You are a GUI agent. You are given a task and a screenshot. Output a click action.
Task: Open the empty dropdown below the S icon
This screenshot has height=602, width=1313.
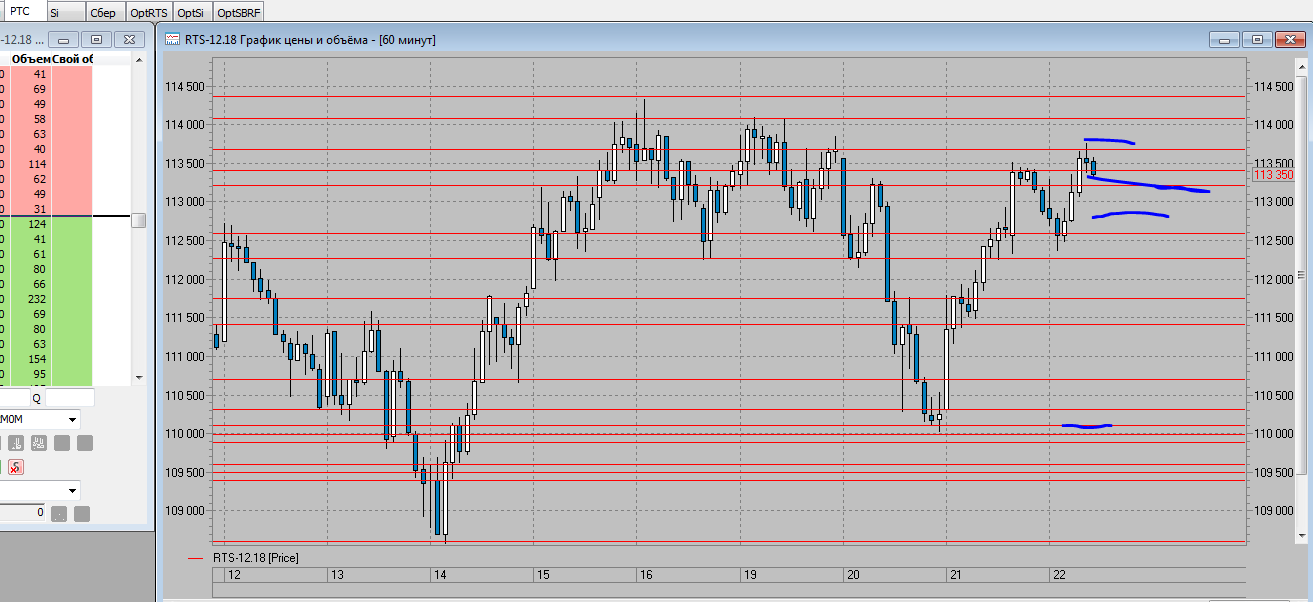73,491
